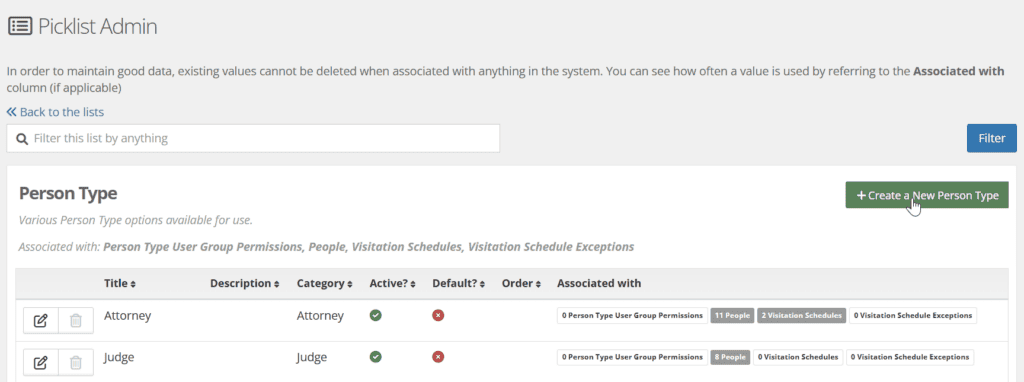The height and width of the screenshot is (382, 1024).
Task: Open Attorney's 0 Visitation Schedule Exceptions badge
Action: (x=912, y=315)
